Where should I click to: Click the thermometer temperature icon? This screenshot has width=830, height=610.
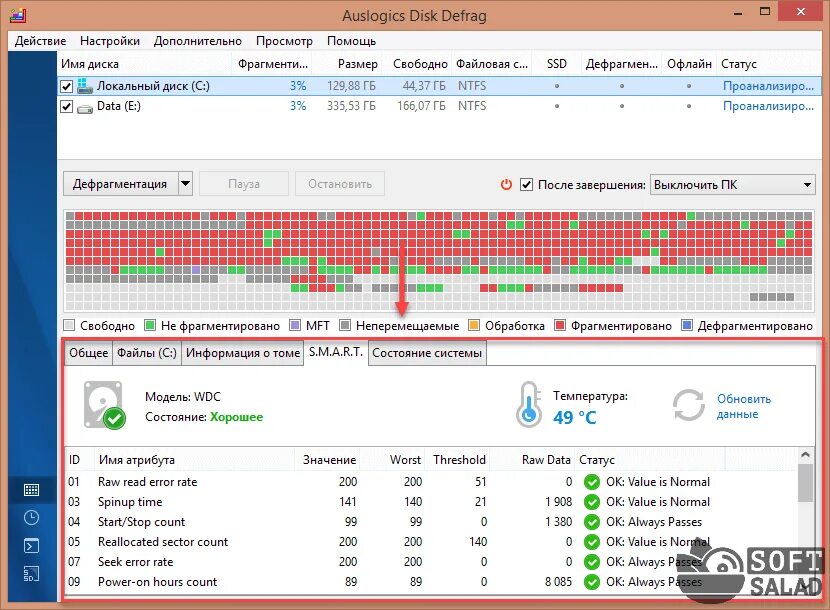[x=529, y=405]
